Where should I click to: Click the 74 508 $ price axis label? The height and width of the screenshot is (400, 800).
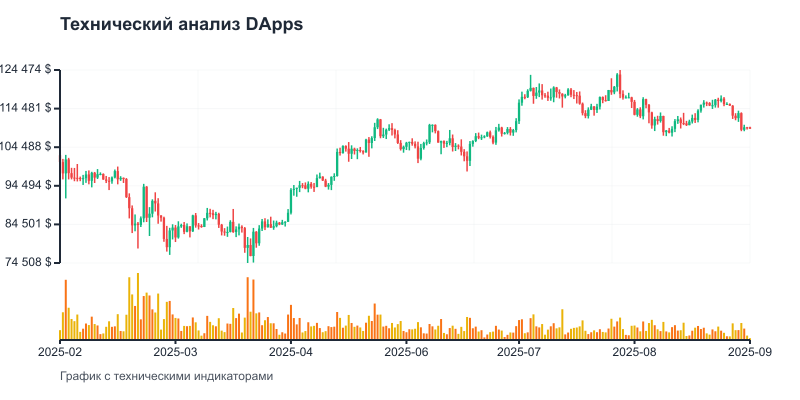(30, 262)
